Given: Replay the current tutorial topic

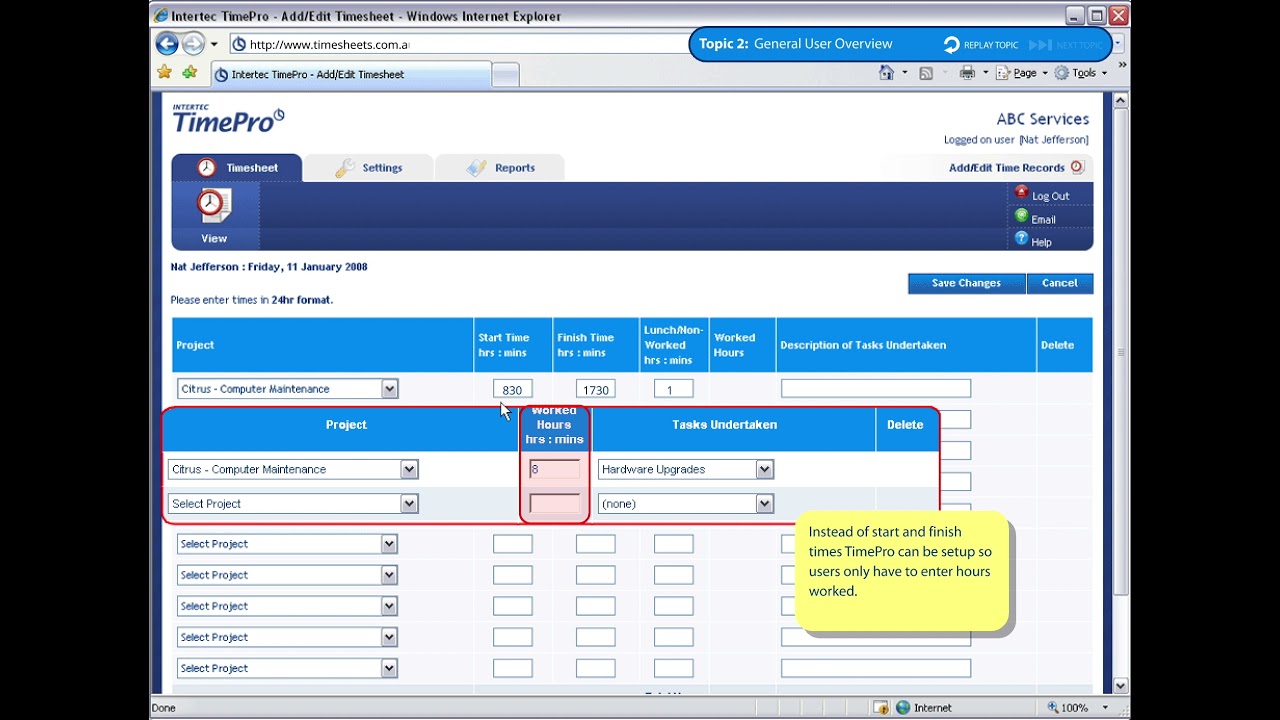Looking at the screenshot, I should (981, 44).
